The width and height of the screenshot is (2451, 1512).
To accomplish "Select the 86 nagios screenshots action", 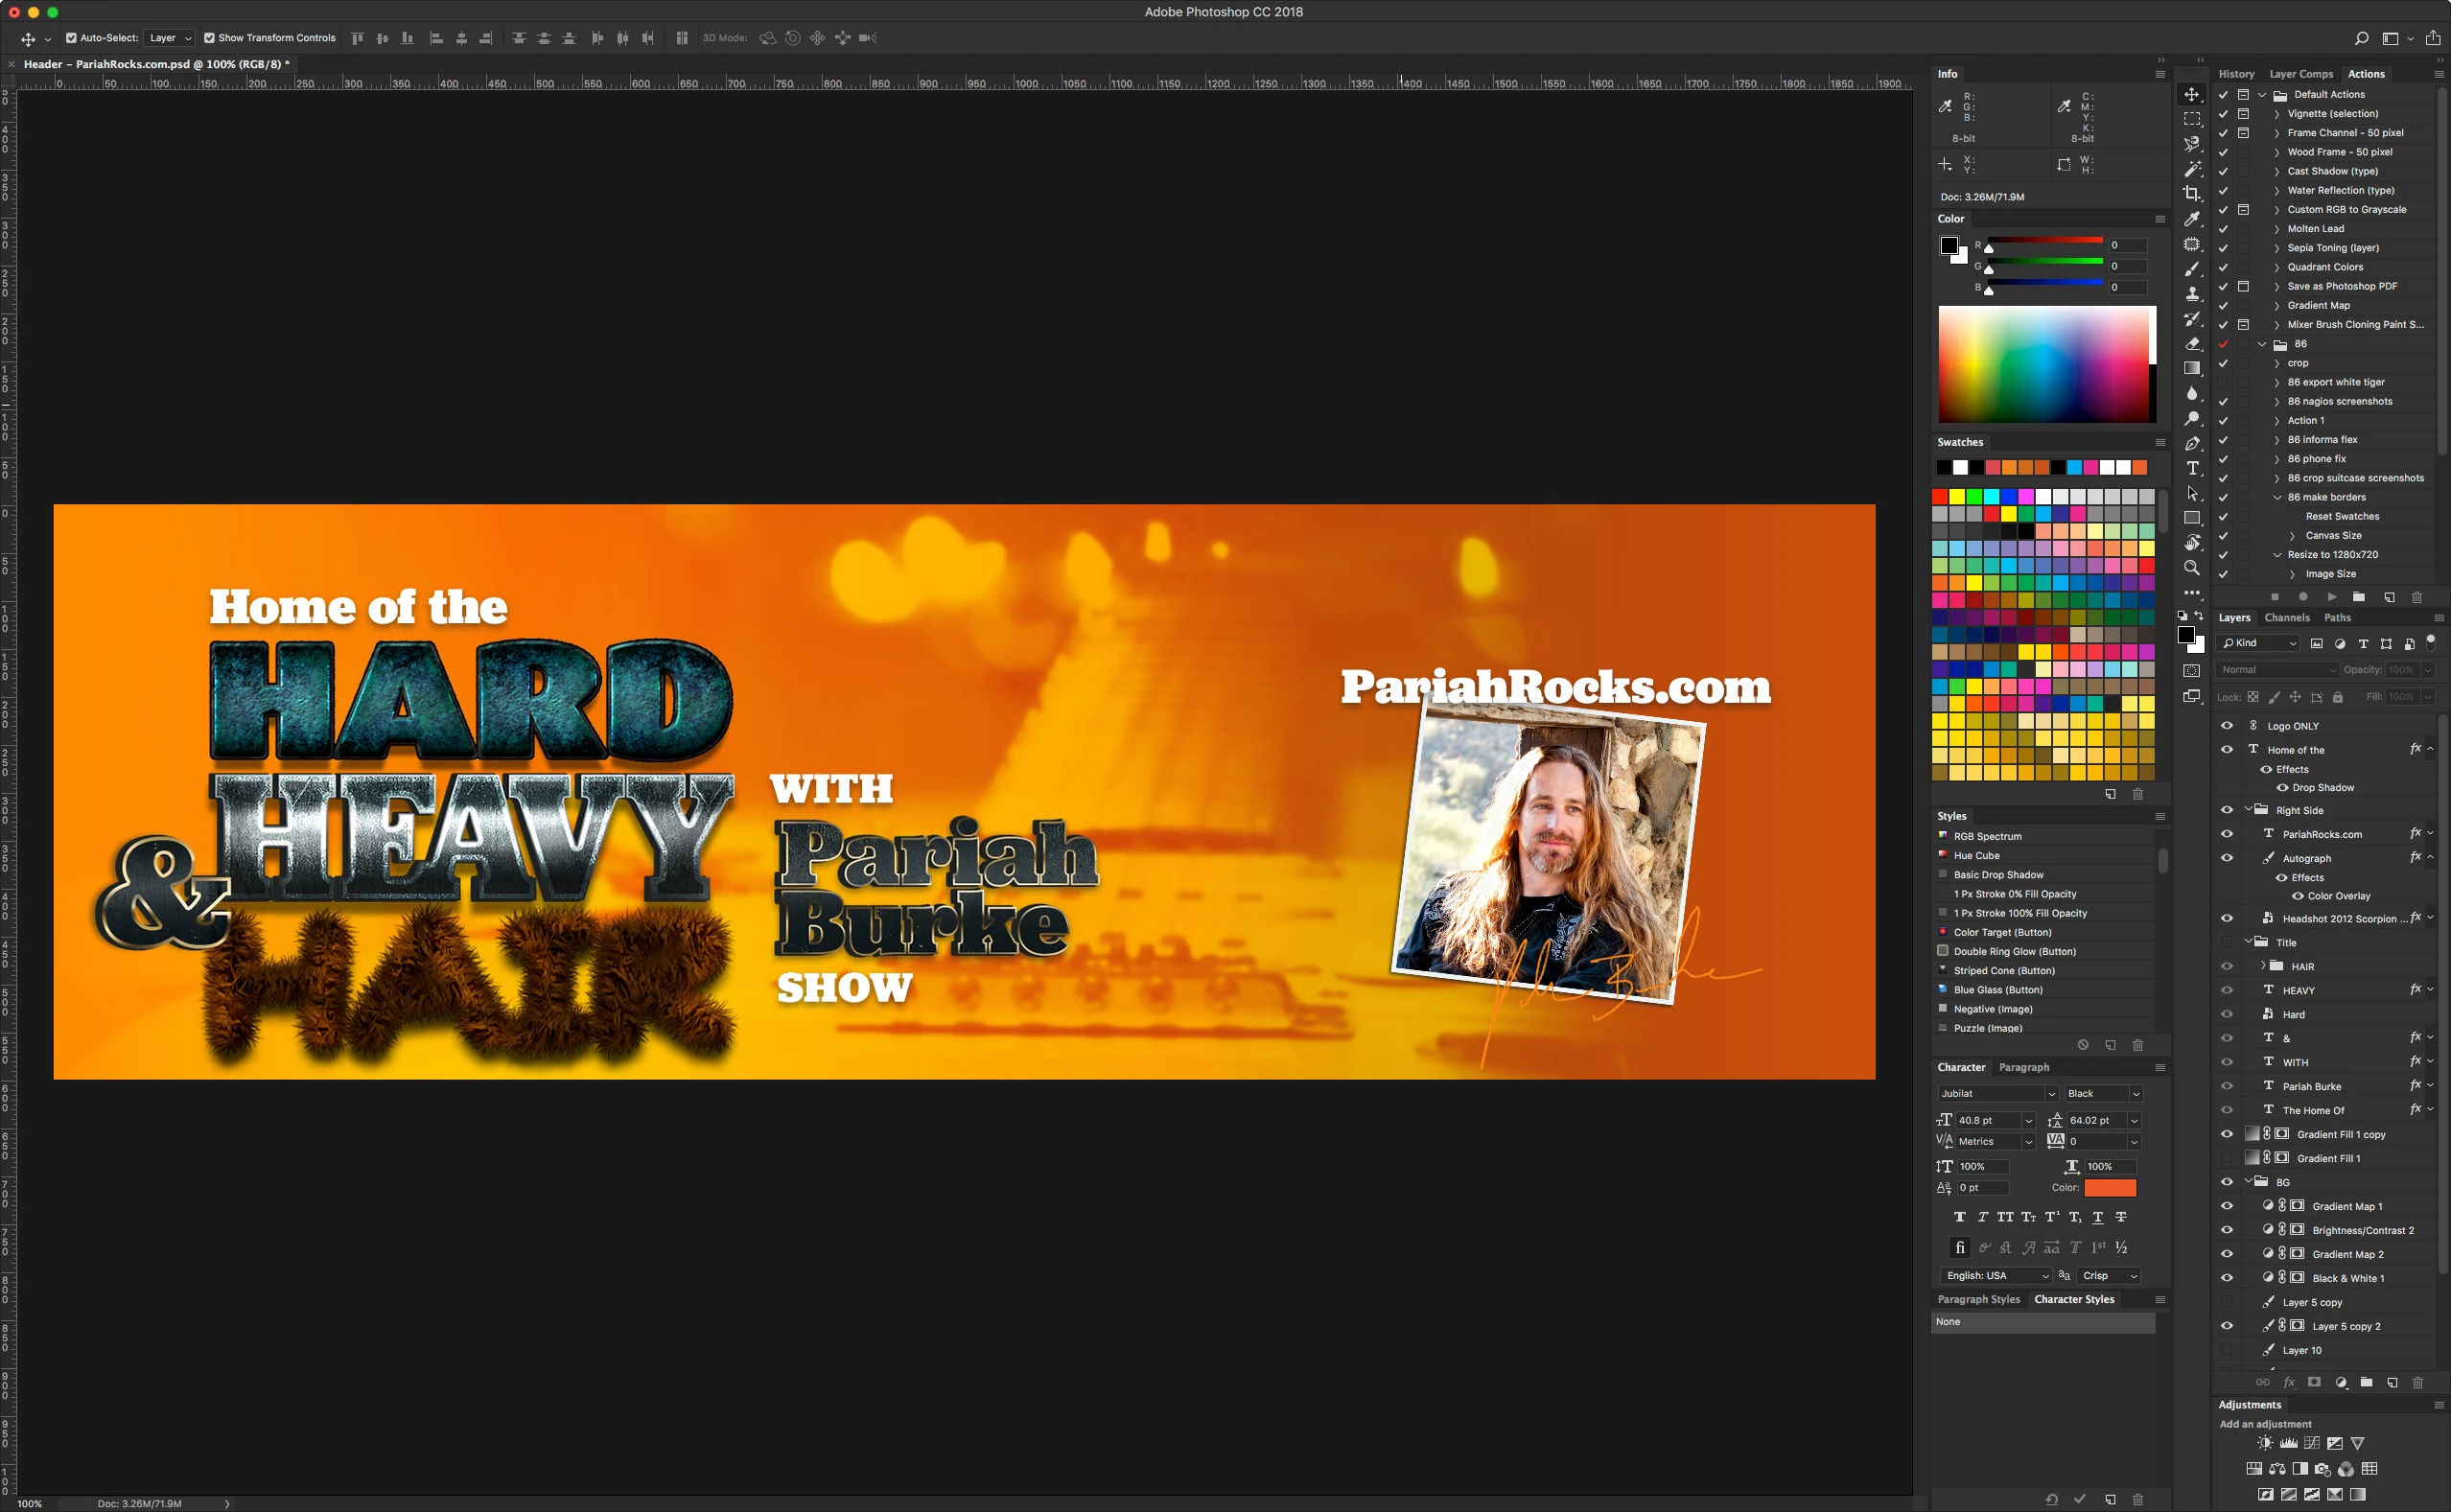I will [x=2339, y=401].
